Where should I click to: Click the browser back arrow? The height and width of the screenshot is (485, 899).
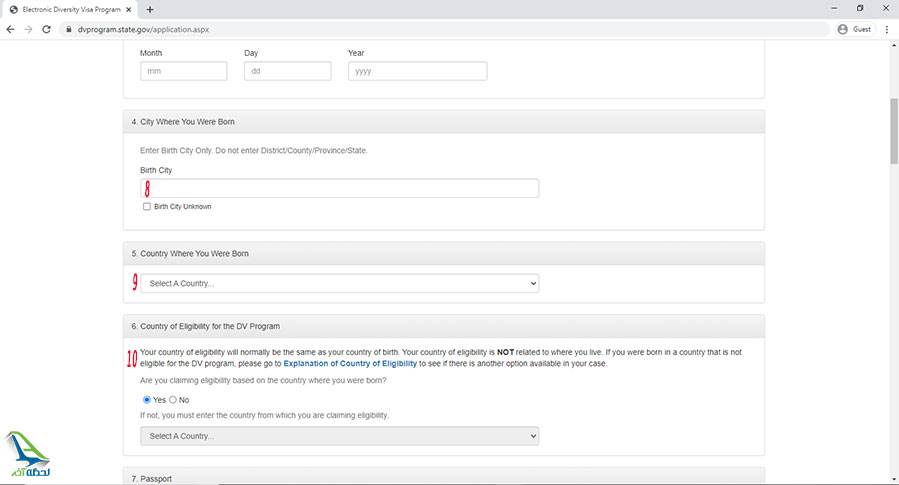11,30
